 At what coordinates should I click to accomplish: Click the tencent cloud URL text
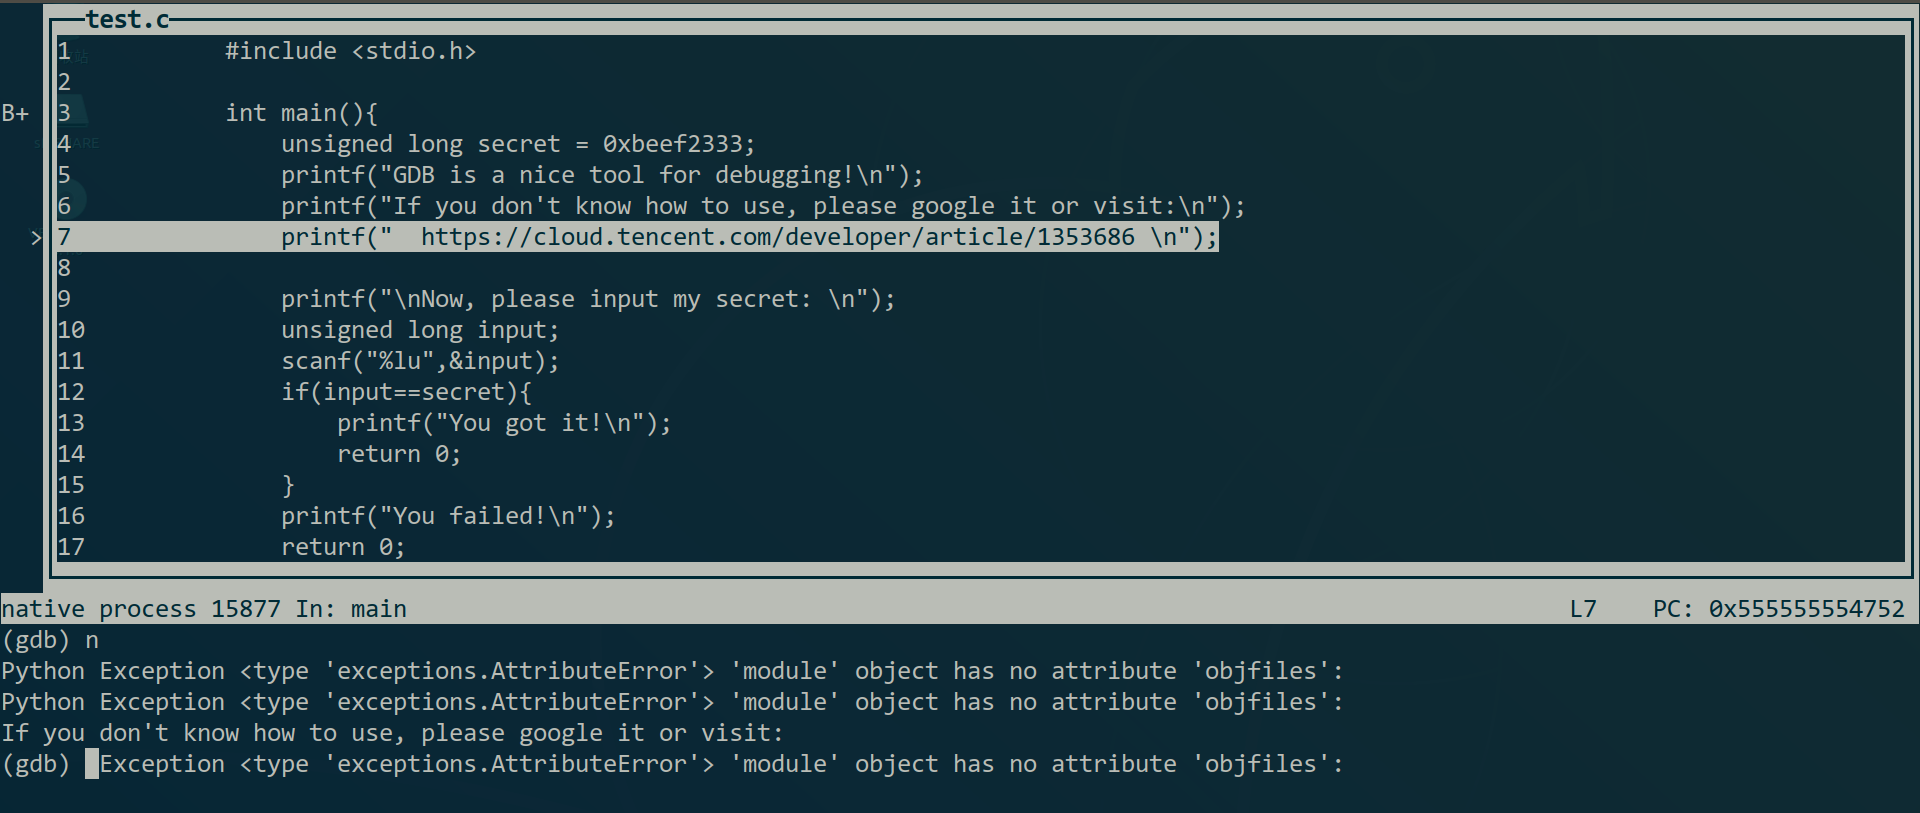click(x=777, y=237)
